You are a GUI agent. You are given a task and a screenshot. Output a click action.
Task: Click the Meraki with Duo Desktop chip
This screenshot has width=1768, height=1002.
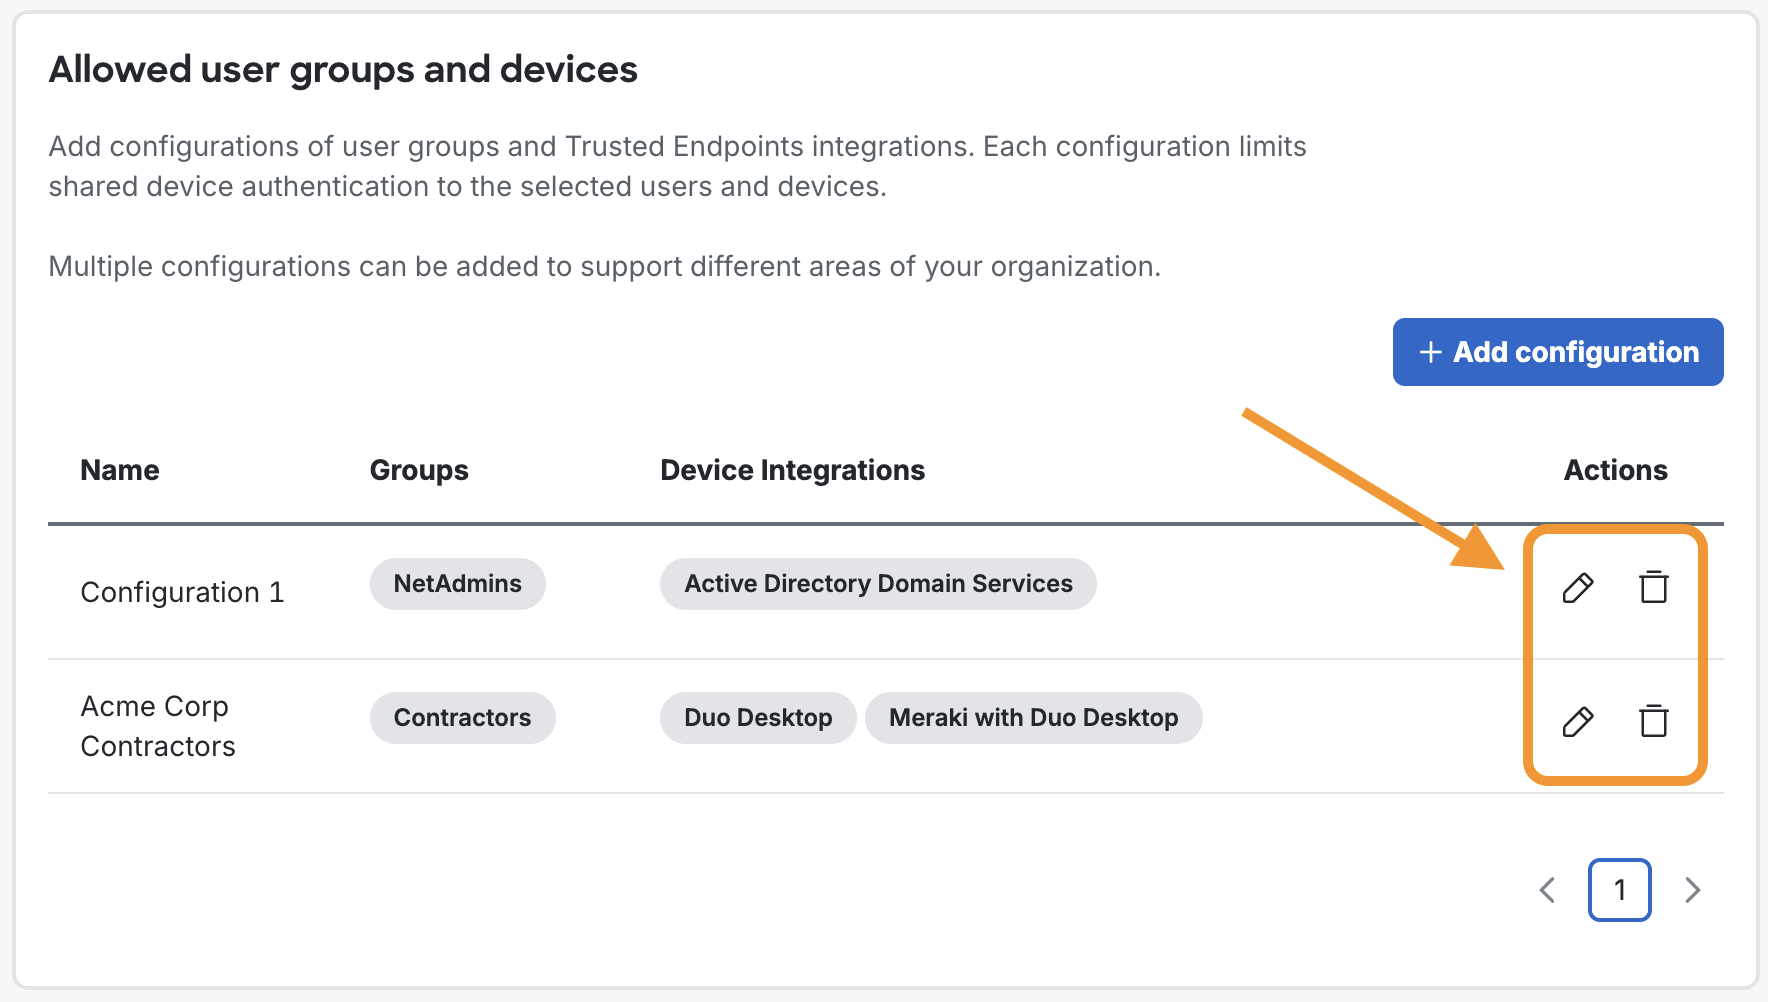[x=1033, y=717]
